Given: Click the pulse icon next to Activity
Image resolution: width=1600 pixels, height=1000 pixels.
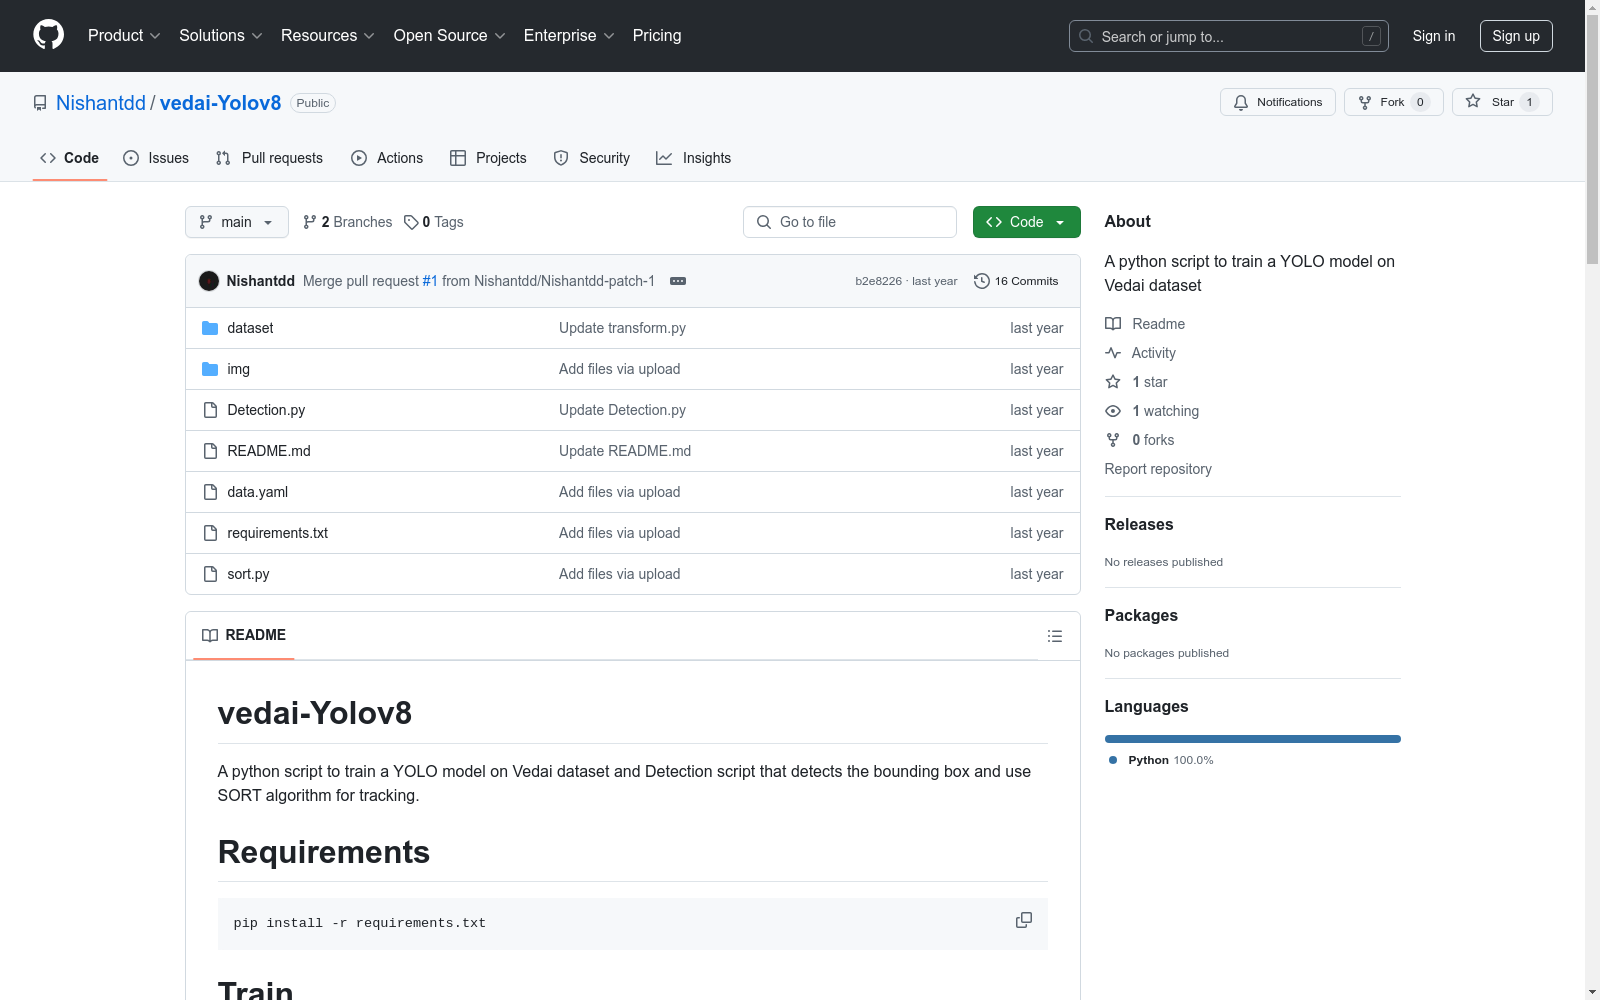Looking at the screenshot, I should pos(1113,353).
